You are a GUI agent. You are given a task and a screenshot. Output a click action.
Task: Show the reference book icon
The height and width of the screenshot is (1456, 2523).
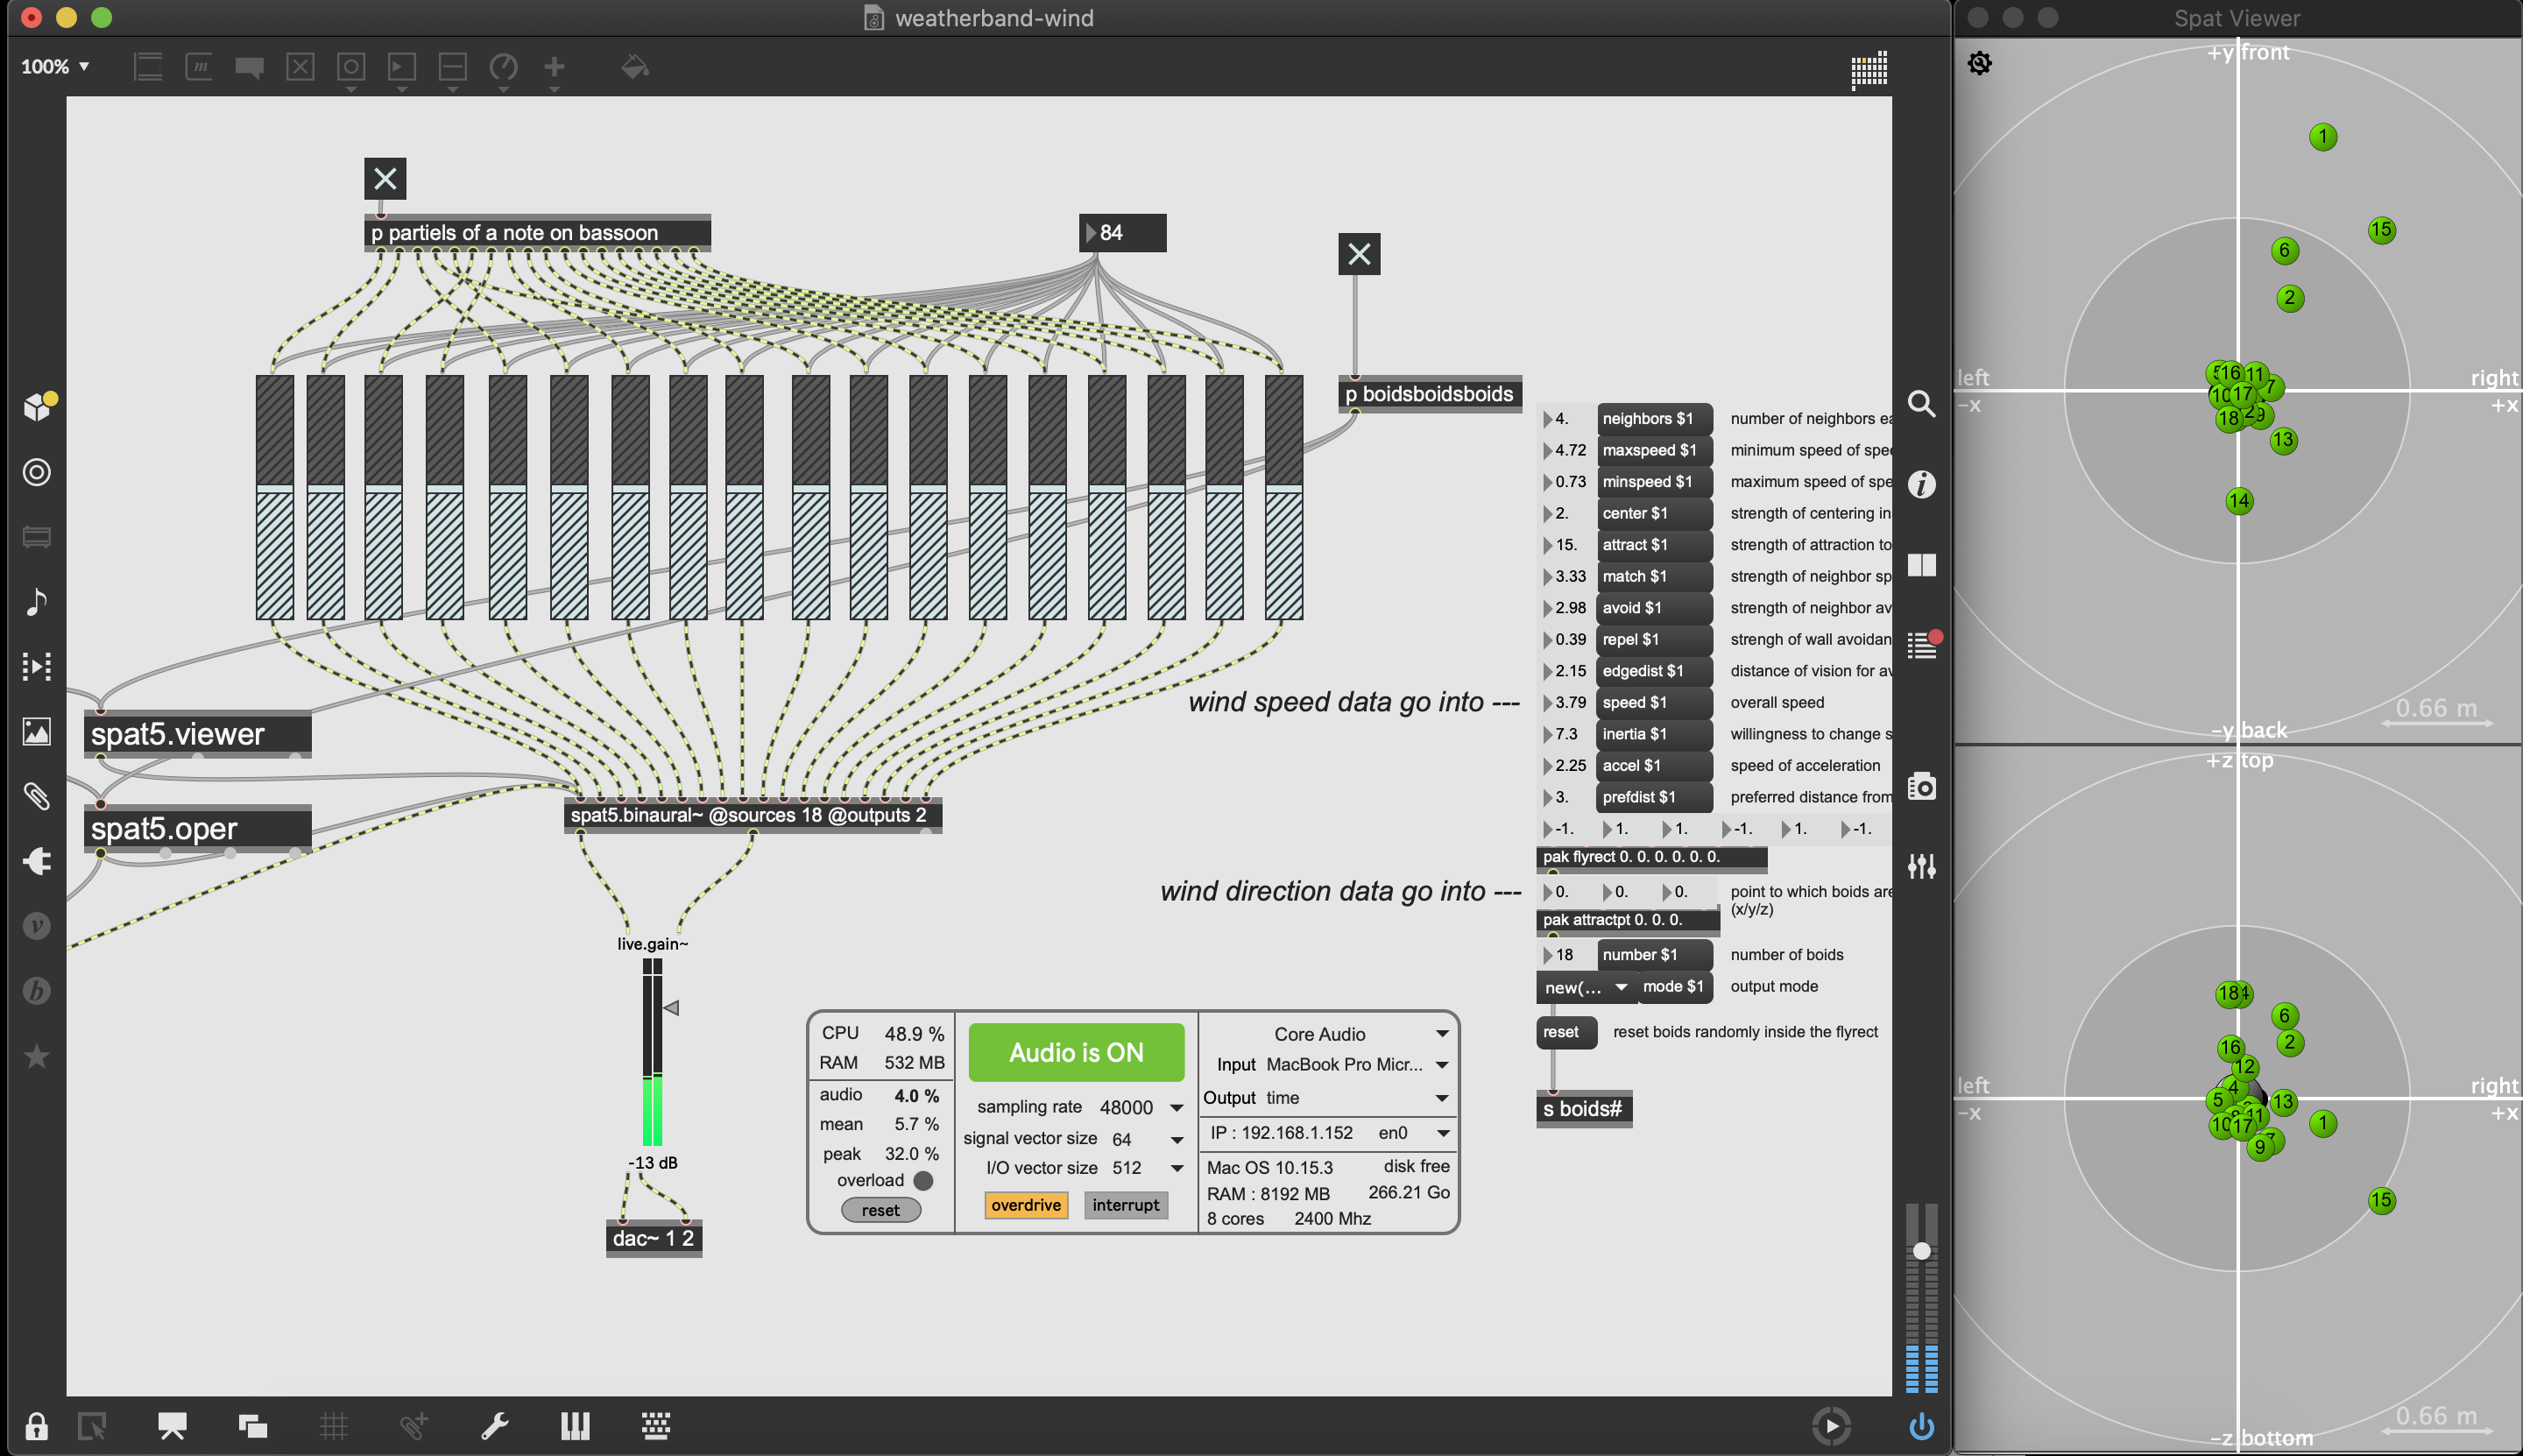[x=1921, y=565]
